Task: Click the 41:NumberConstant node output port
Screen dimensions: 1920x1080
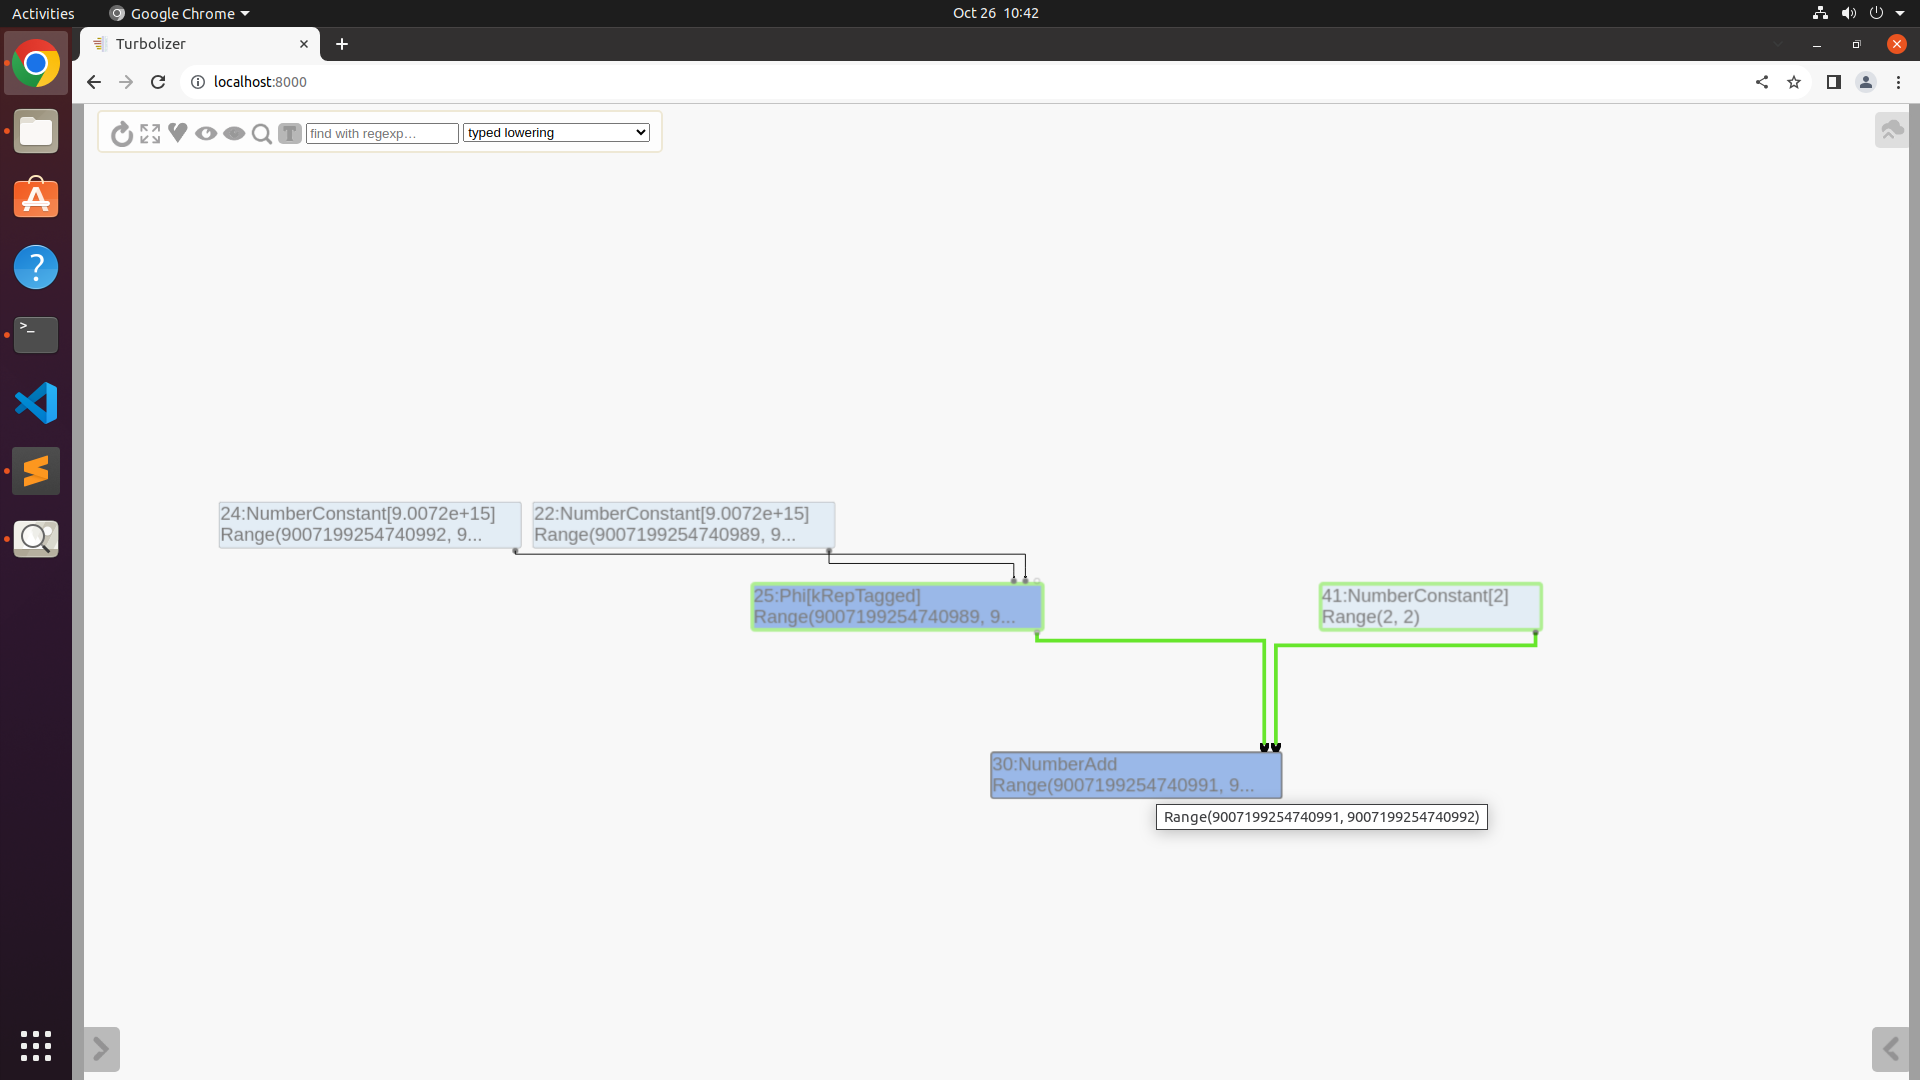Action: point(1535,633)
